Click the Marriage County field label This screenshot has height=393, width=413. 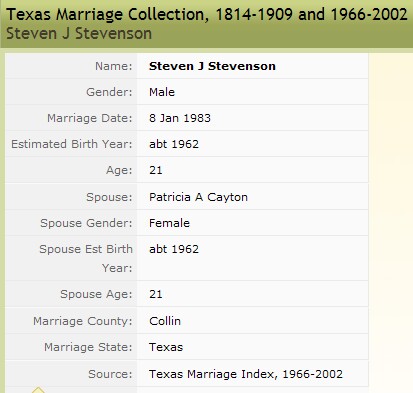coord(83,321)
